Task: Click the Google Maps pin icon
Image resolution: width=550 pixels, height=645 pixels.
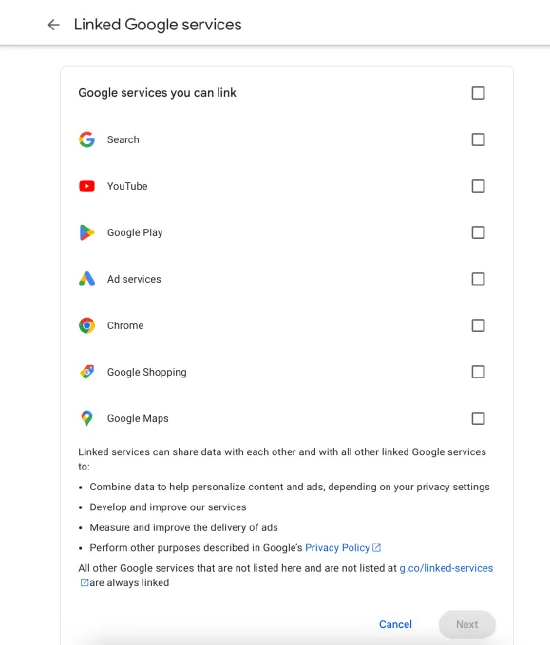Action: point(87,418)
